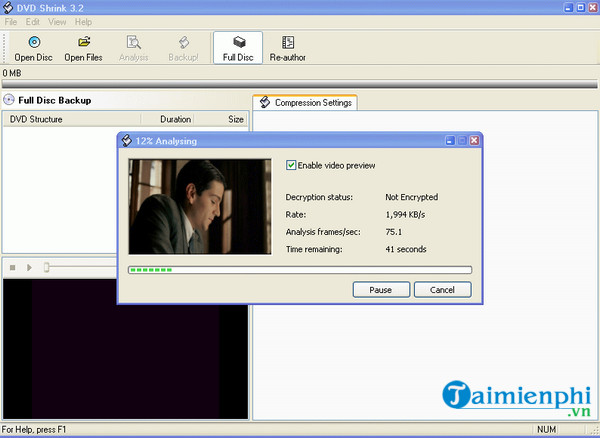Screen dimensions: 600x438
Task: Select the Compression Settings tab
Action: 305,103
